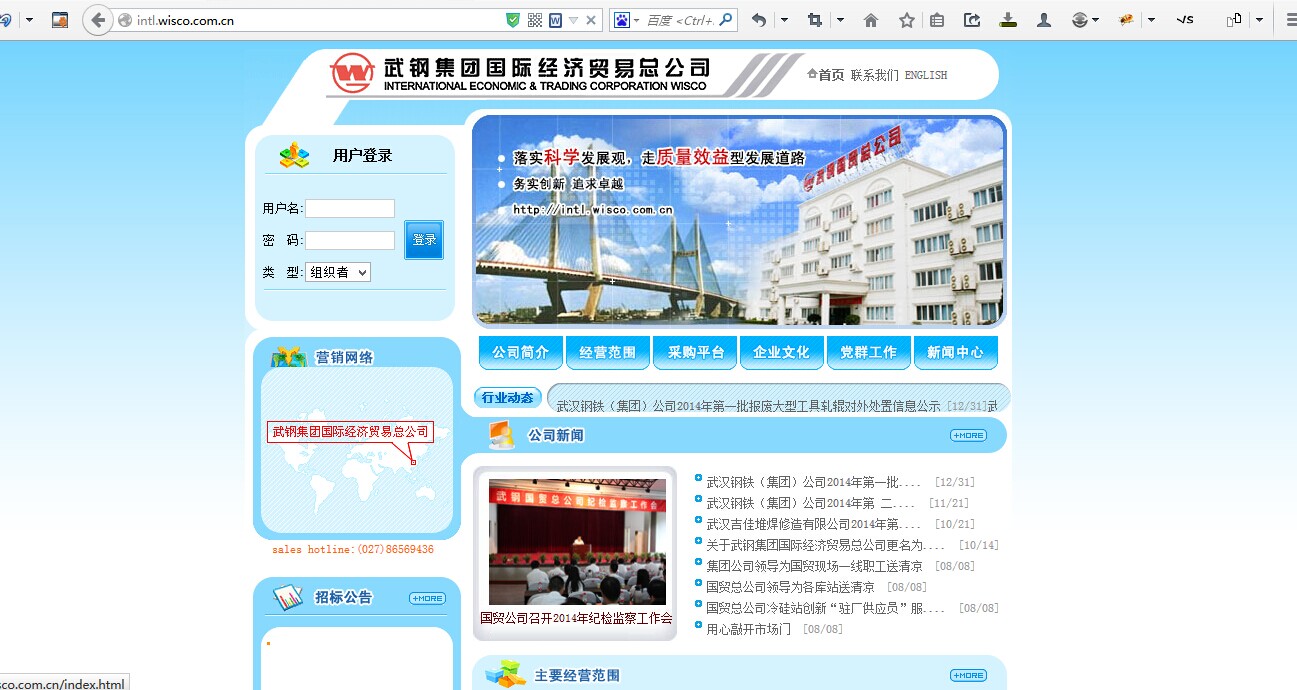
Task: Go to the browser home page icon
Action: (x=871, y=20)
